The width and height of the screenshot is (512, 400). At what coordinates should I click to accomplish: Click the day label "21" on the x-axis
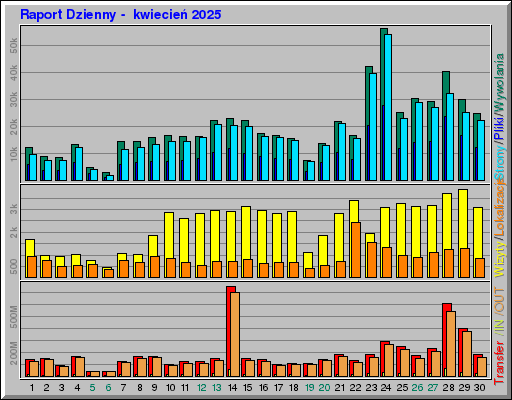[x=340, y=388]
